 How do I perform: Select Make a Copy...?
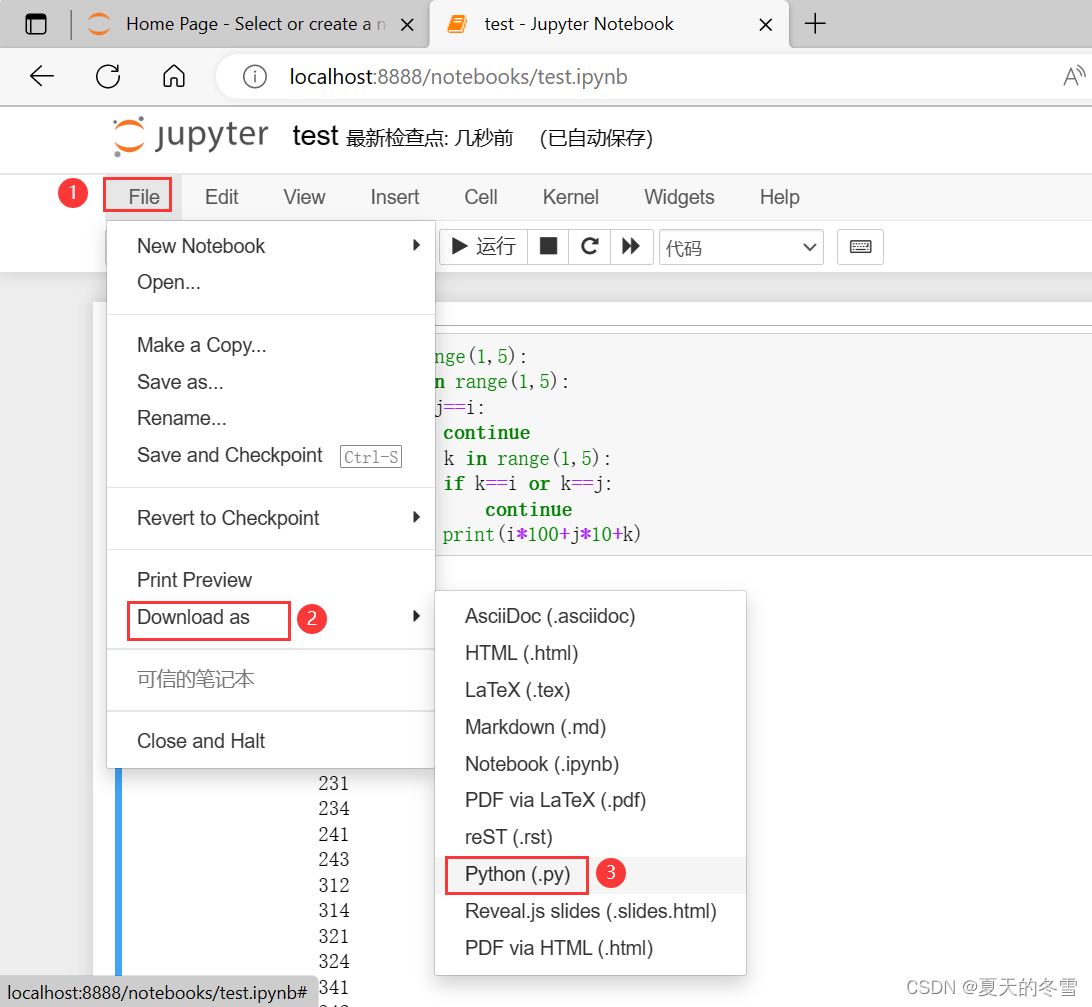[x=271, y=345]
